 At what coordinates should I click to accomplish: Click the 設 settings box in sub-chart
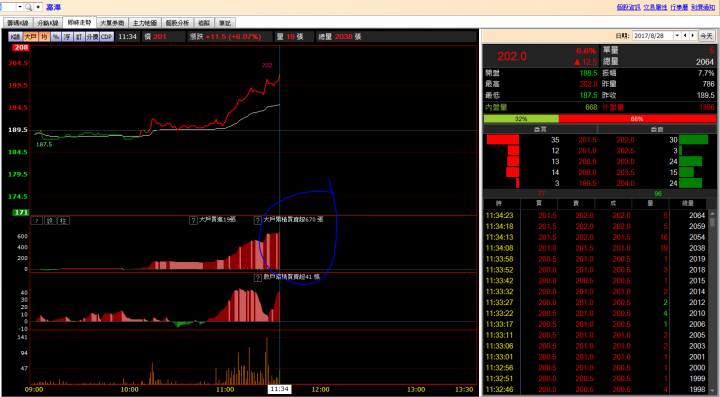coord(50,221)
